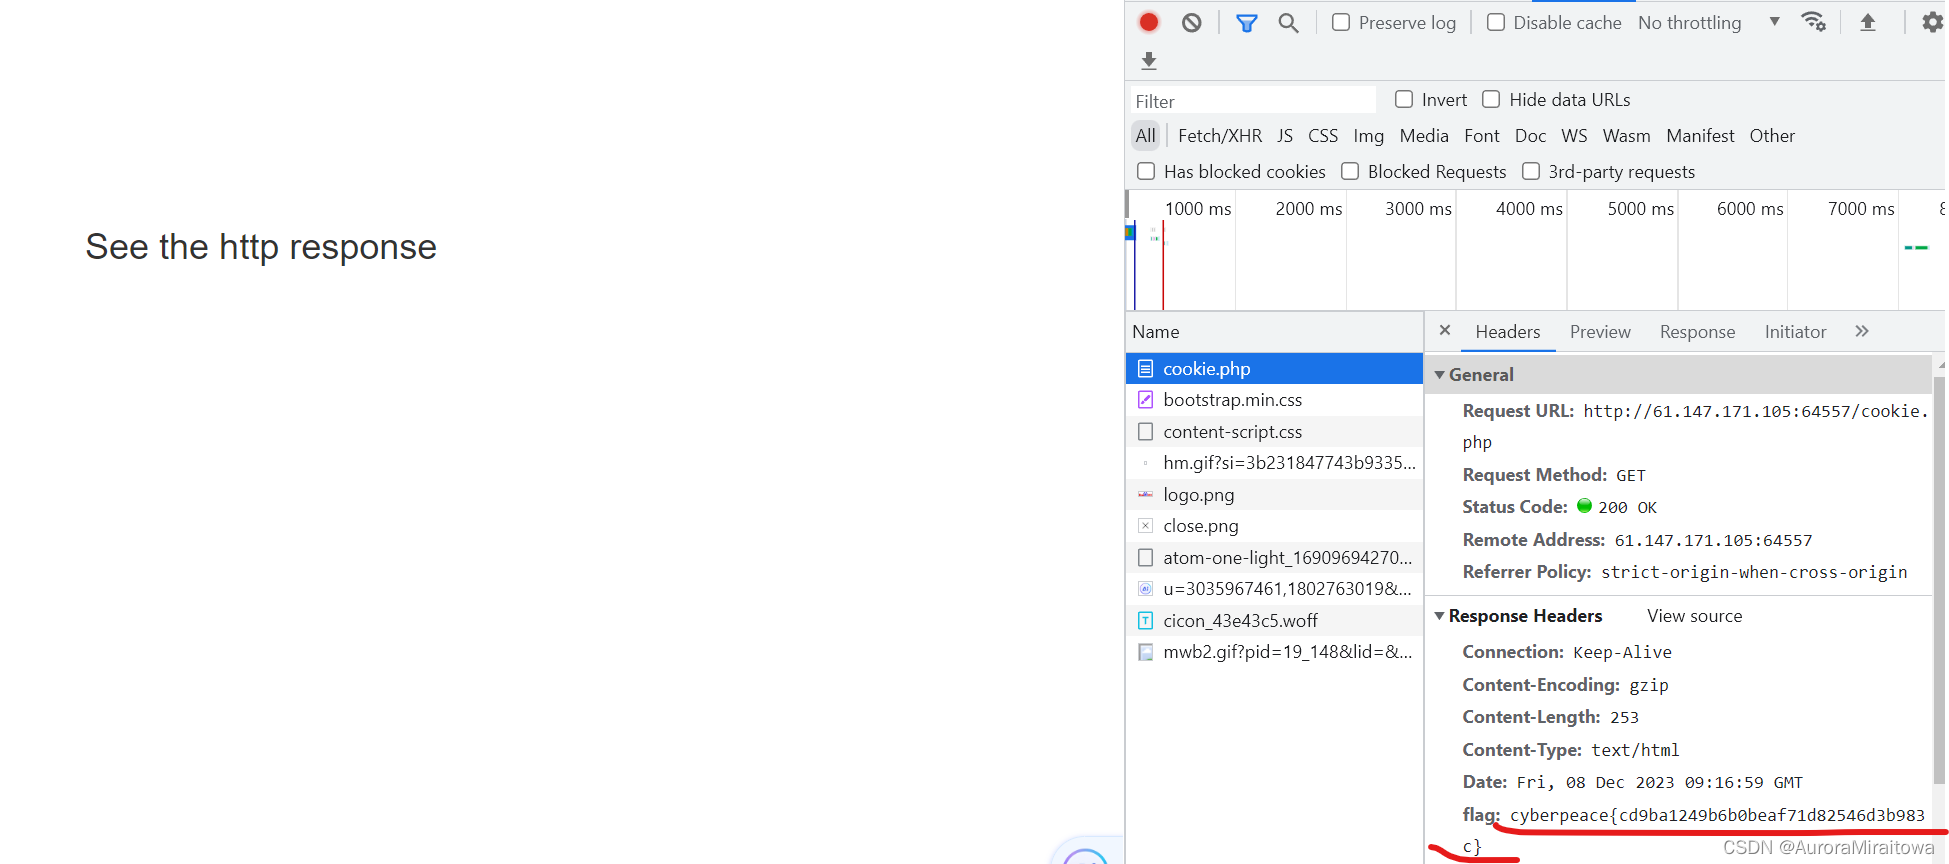Toggle the filter funnel icon
This screenshot has width=1949, height=864.
pos(1246,22)
